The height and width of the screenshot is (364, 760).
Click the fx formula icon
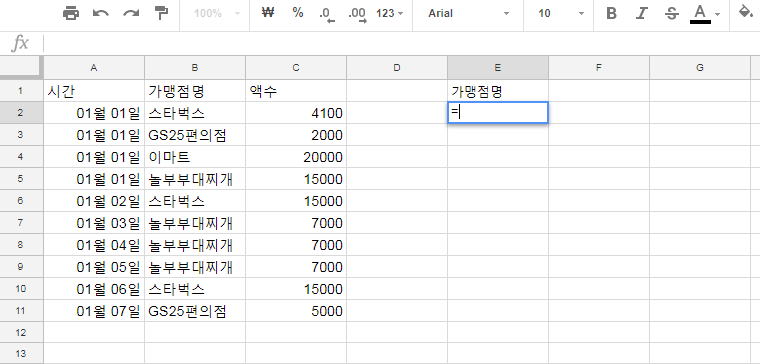click(x=20, y=44)
